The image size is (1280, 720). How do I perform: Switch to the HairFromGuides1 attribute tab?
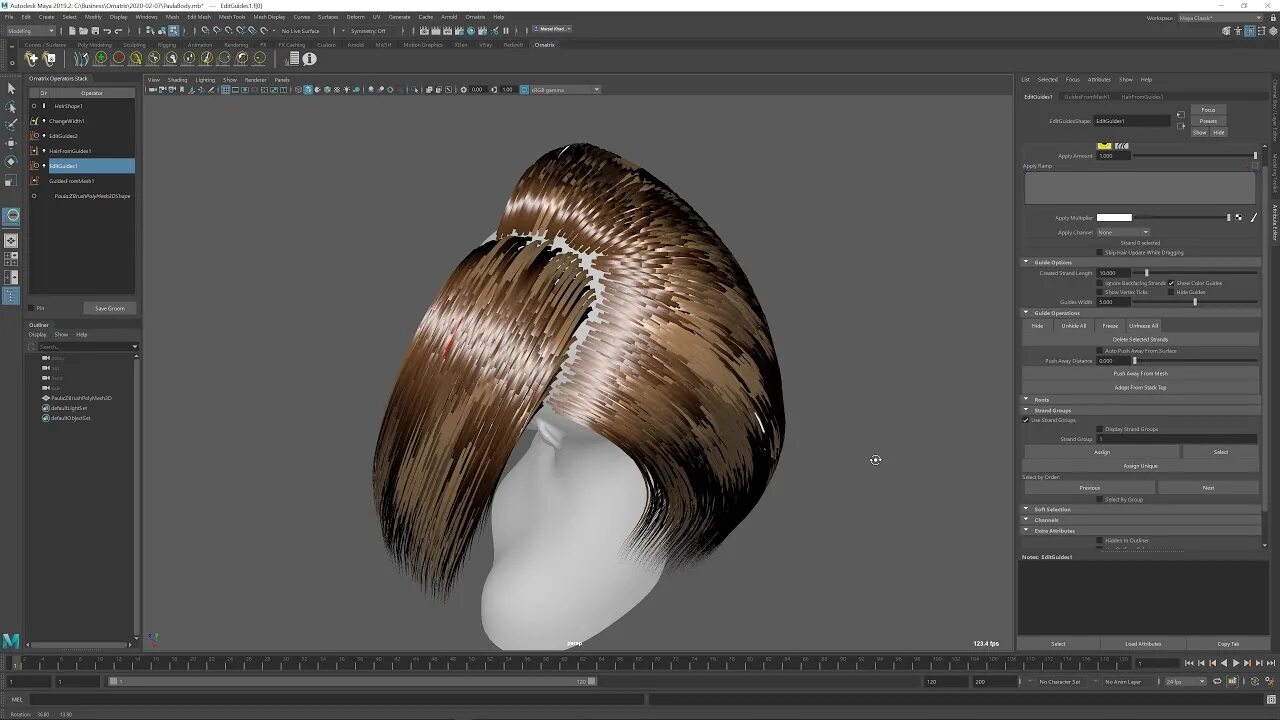point(1141,97)
